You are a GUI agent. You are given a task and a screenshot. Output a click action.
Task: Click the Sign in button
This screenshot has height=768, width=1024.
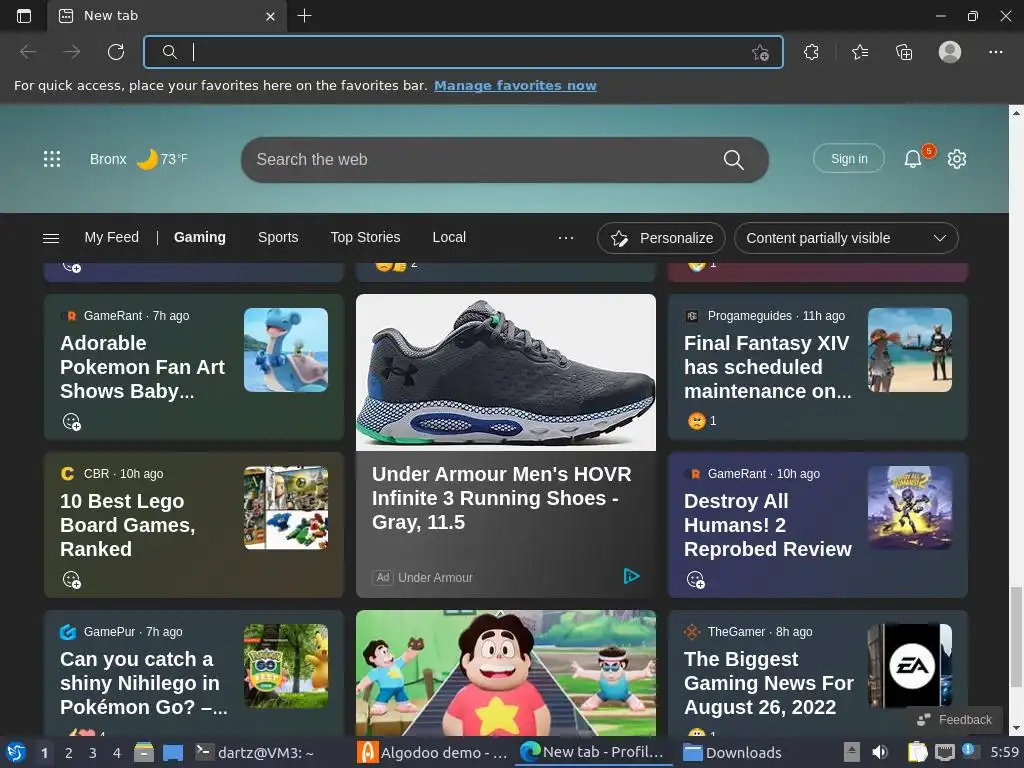pyautogui.click(x=849, y=159)
